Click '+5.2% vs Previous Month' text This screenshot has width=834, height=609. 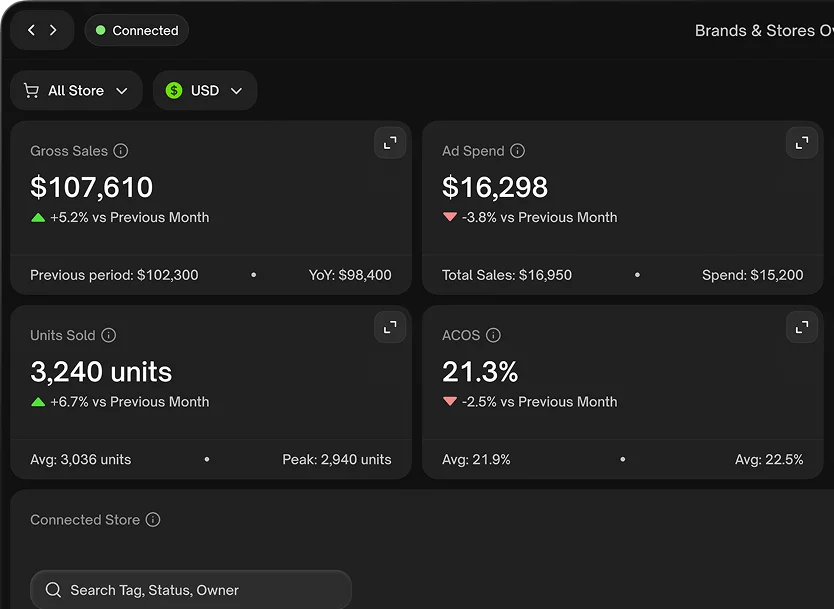129,218
